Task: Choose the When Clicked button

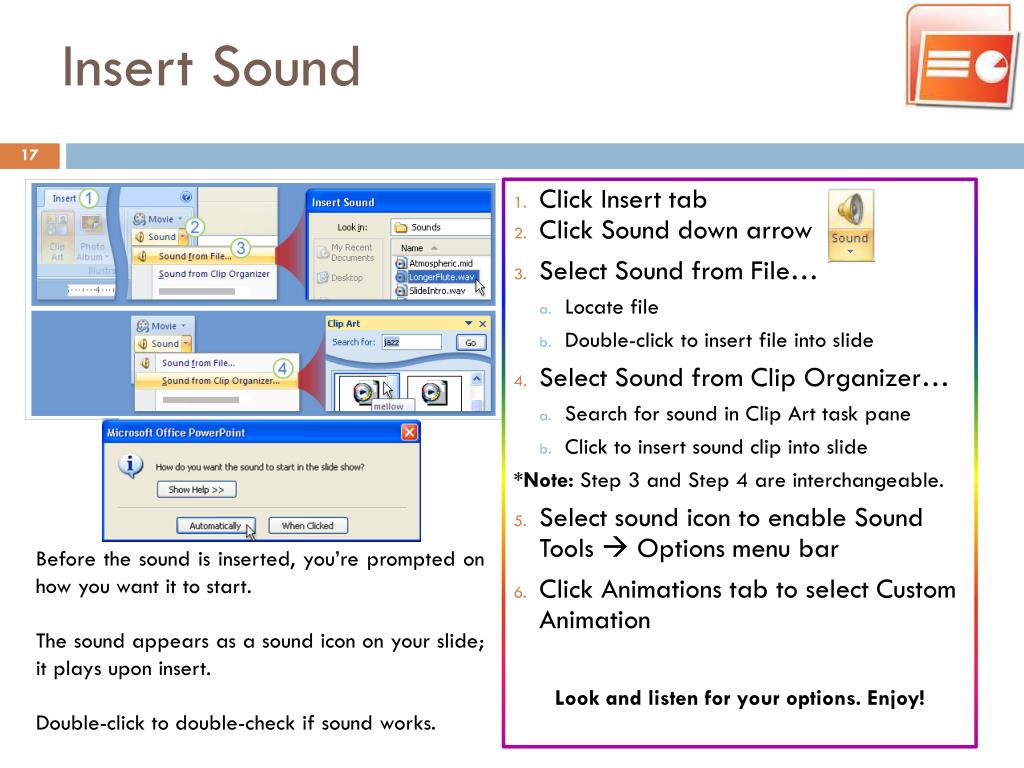Action: point(308,526)
